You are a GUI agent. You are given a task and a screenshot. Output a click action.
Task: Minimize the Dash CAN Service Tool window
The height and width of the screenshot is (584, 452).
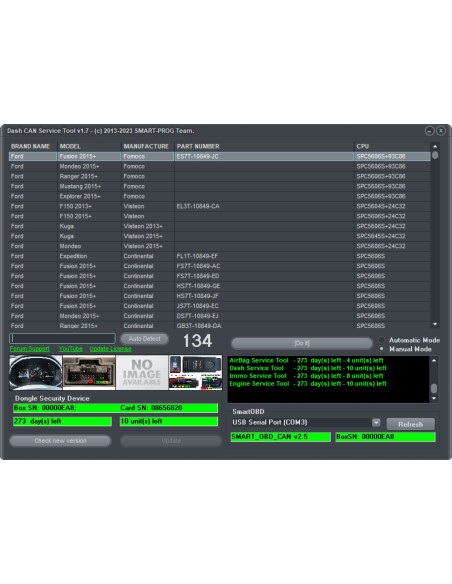point(429,131)
